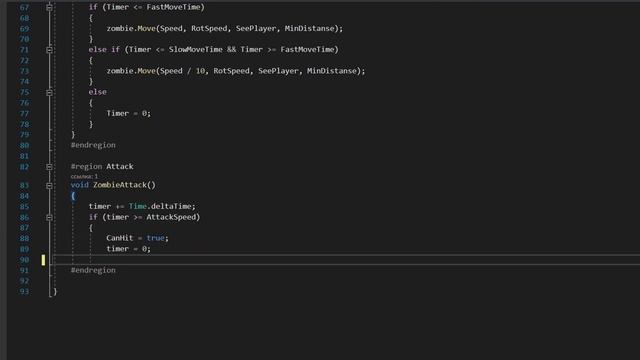Click Speed / 10 argument on line 73

[182, 71]
